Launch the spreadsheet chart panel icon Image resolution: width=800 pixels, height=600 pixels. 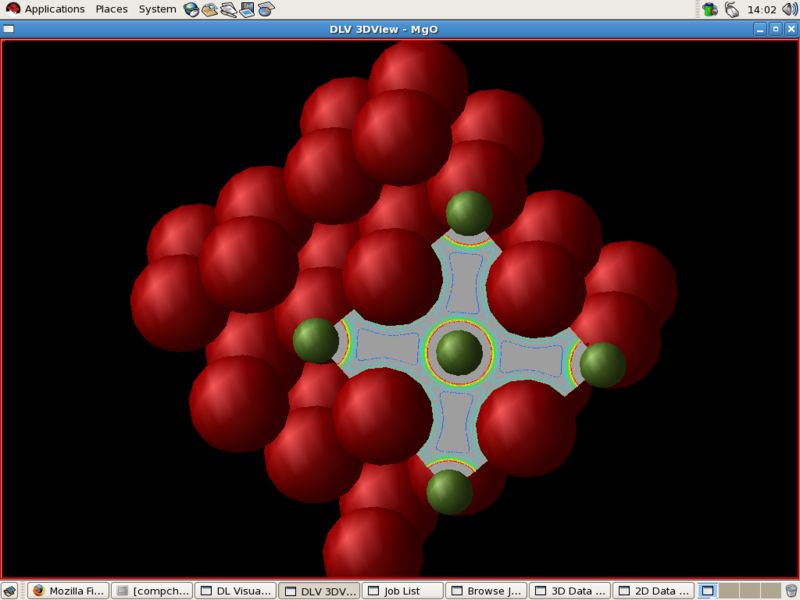point(266,9)
